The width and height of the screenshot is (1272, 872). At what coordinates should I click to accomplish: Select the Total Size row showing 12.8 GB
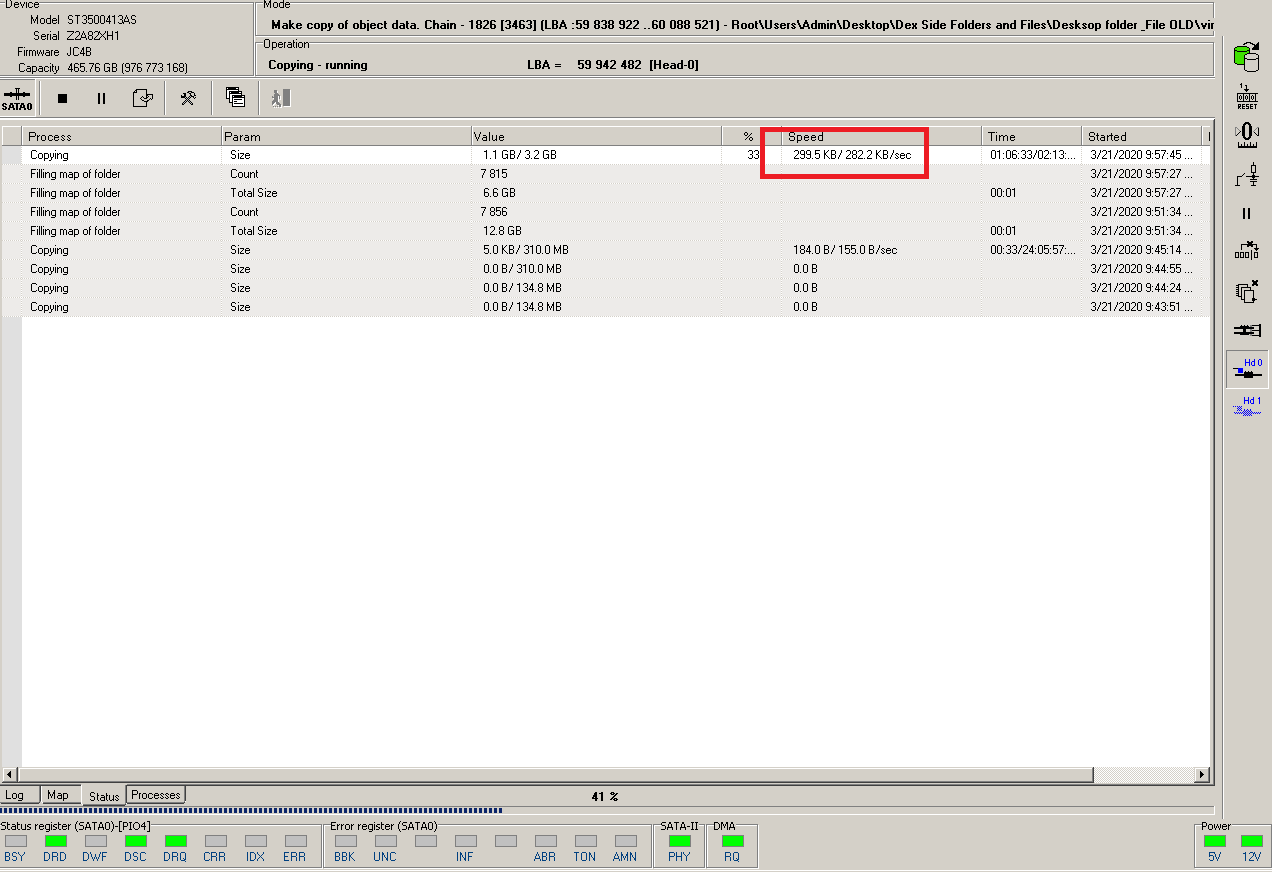[606, 231]
